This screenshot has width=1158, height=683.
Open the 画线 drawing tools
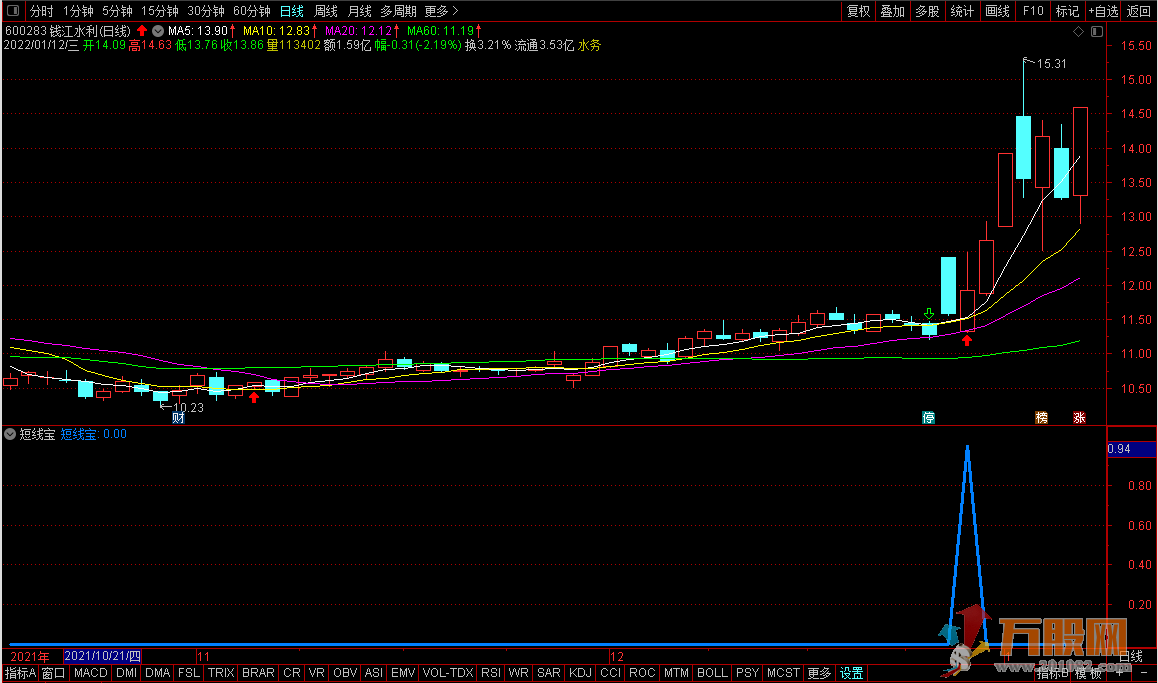pyautogui.click(x=997, y=12)
